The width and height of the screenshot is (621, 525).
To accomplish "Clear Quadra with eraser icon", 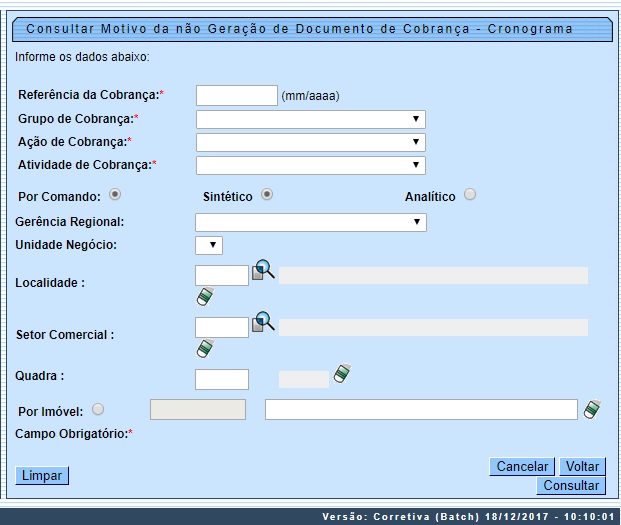I will coord(342,373).
